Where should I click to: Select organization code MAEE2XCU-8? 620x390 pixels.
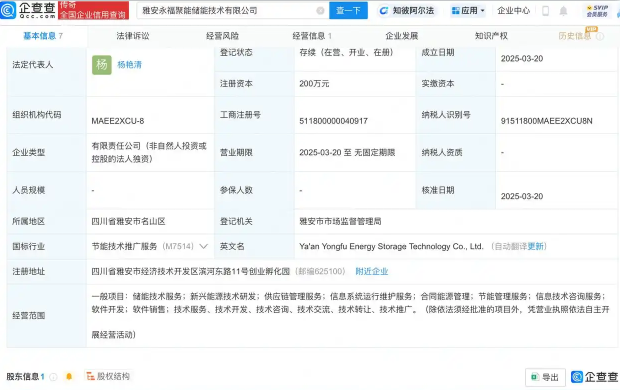coord(117,121)
